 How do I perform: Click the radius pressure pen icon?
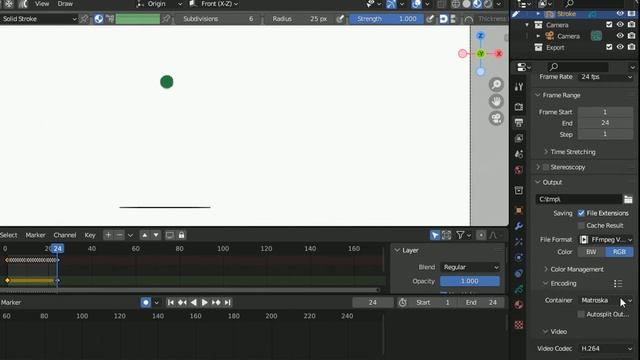coord(340,19)
